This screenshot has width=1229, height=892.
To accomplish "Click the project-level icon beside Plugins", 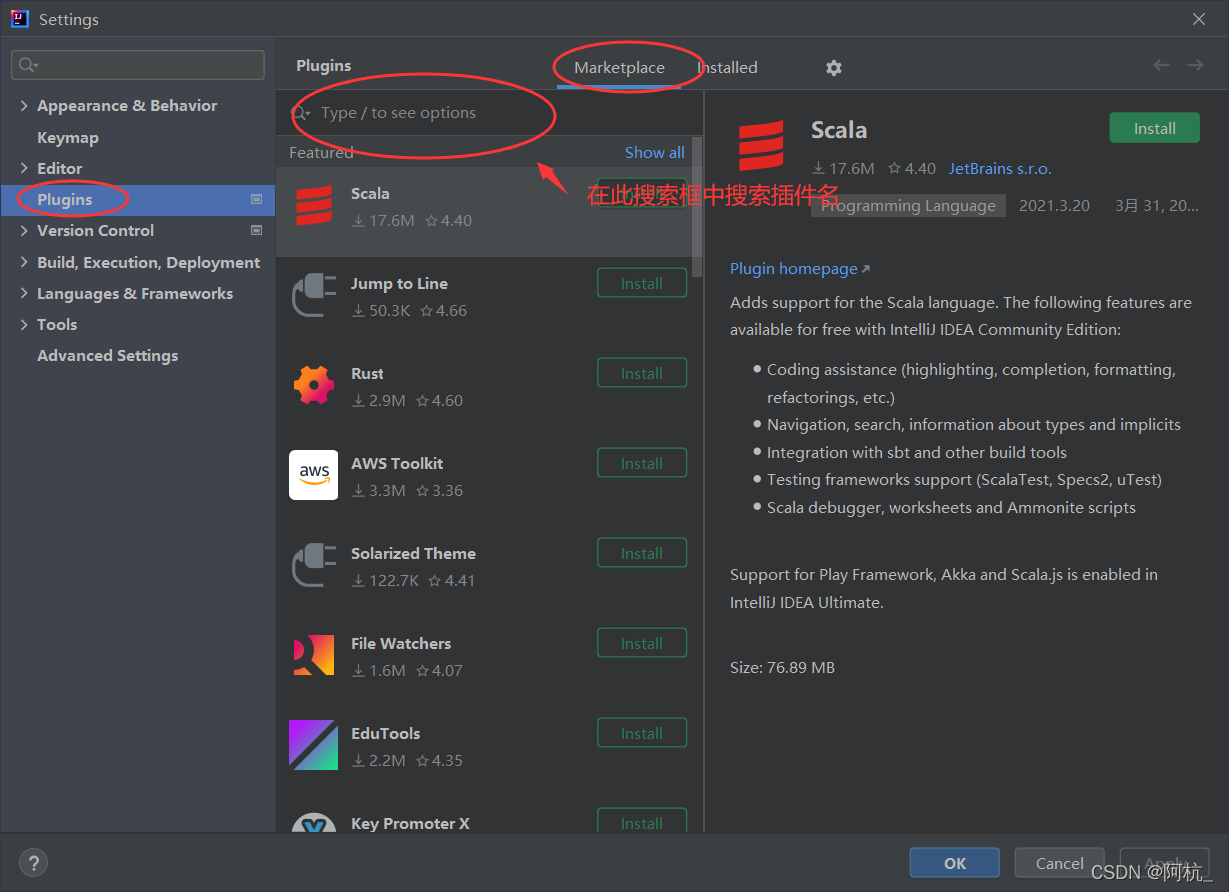I will pyautogui.click(x=256, y=200).
